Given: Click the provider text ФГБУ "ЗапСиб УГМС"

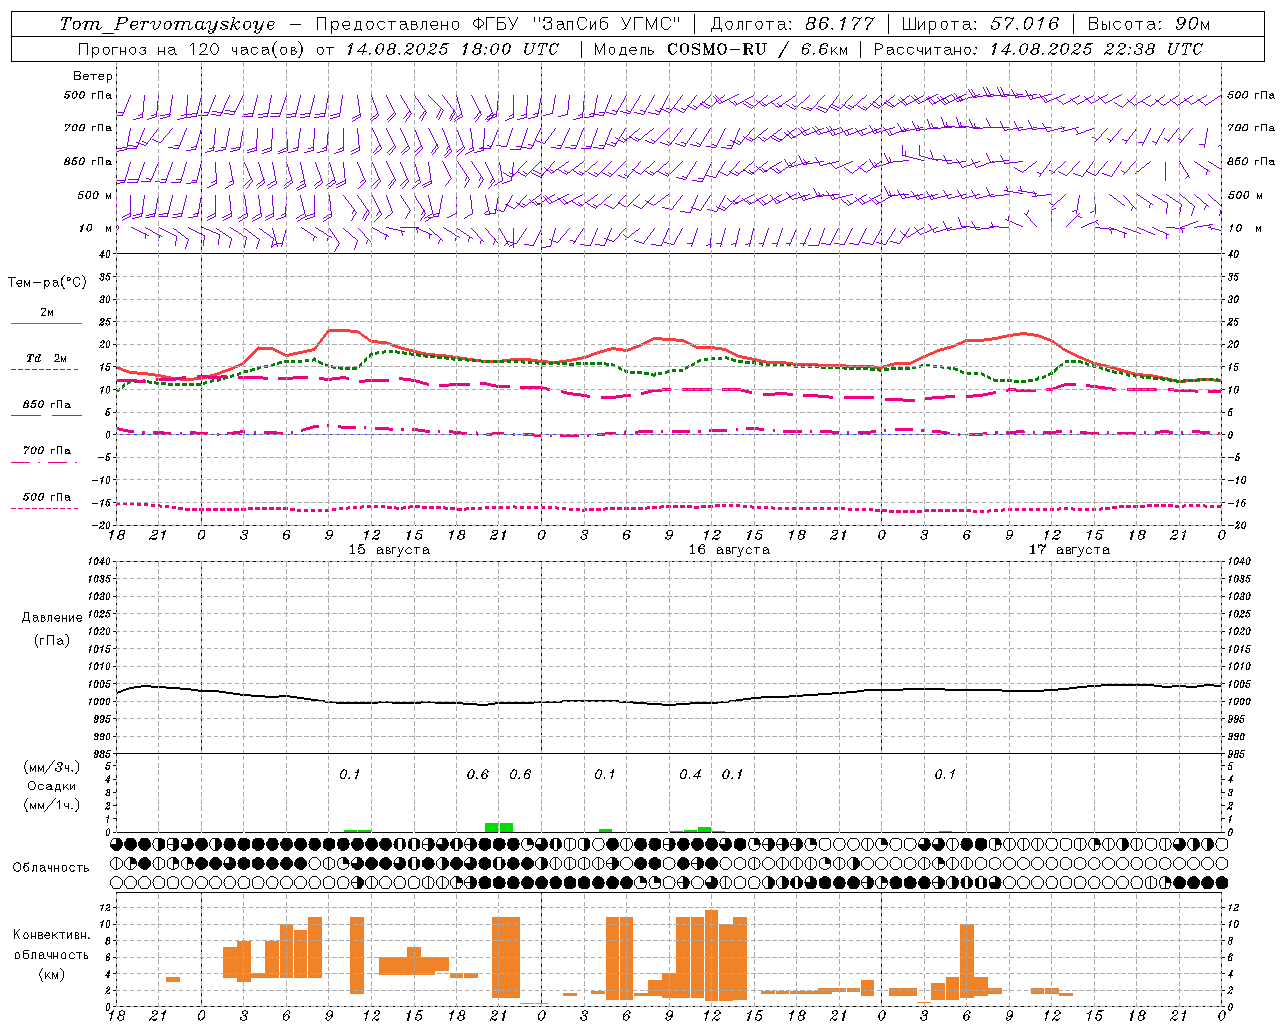Looking at the screenshot, I should tap(576, 24).
